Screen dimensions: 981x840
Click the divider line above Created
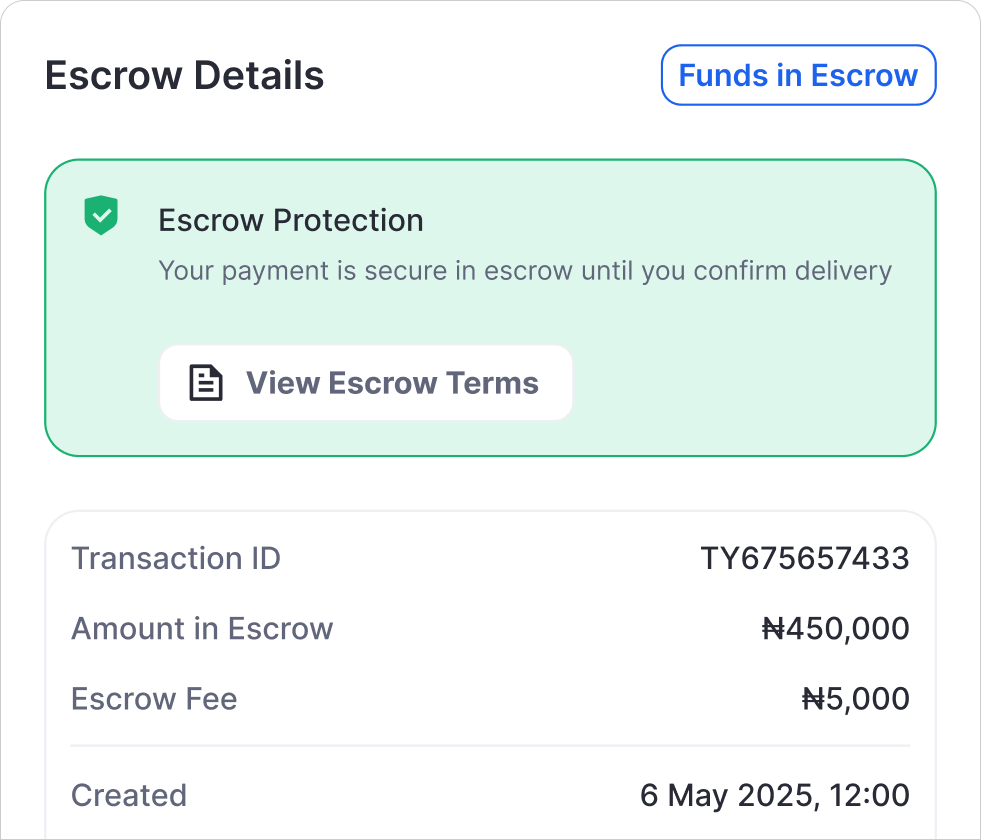[490, 746]
